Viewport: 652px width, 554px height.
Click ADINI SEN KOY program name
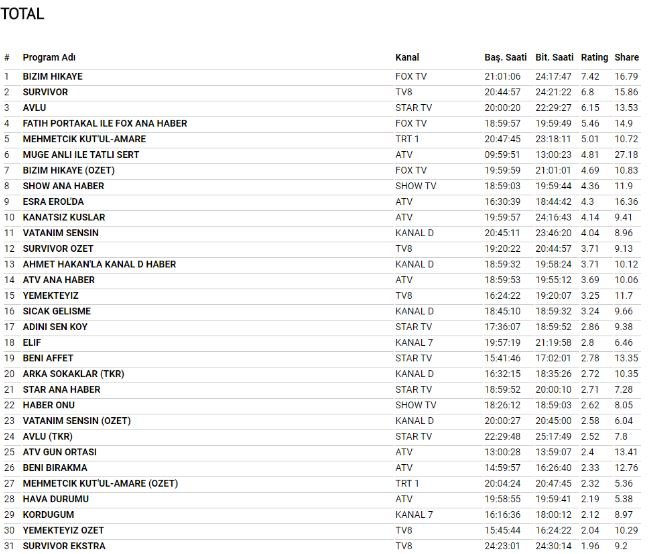55,327
